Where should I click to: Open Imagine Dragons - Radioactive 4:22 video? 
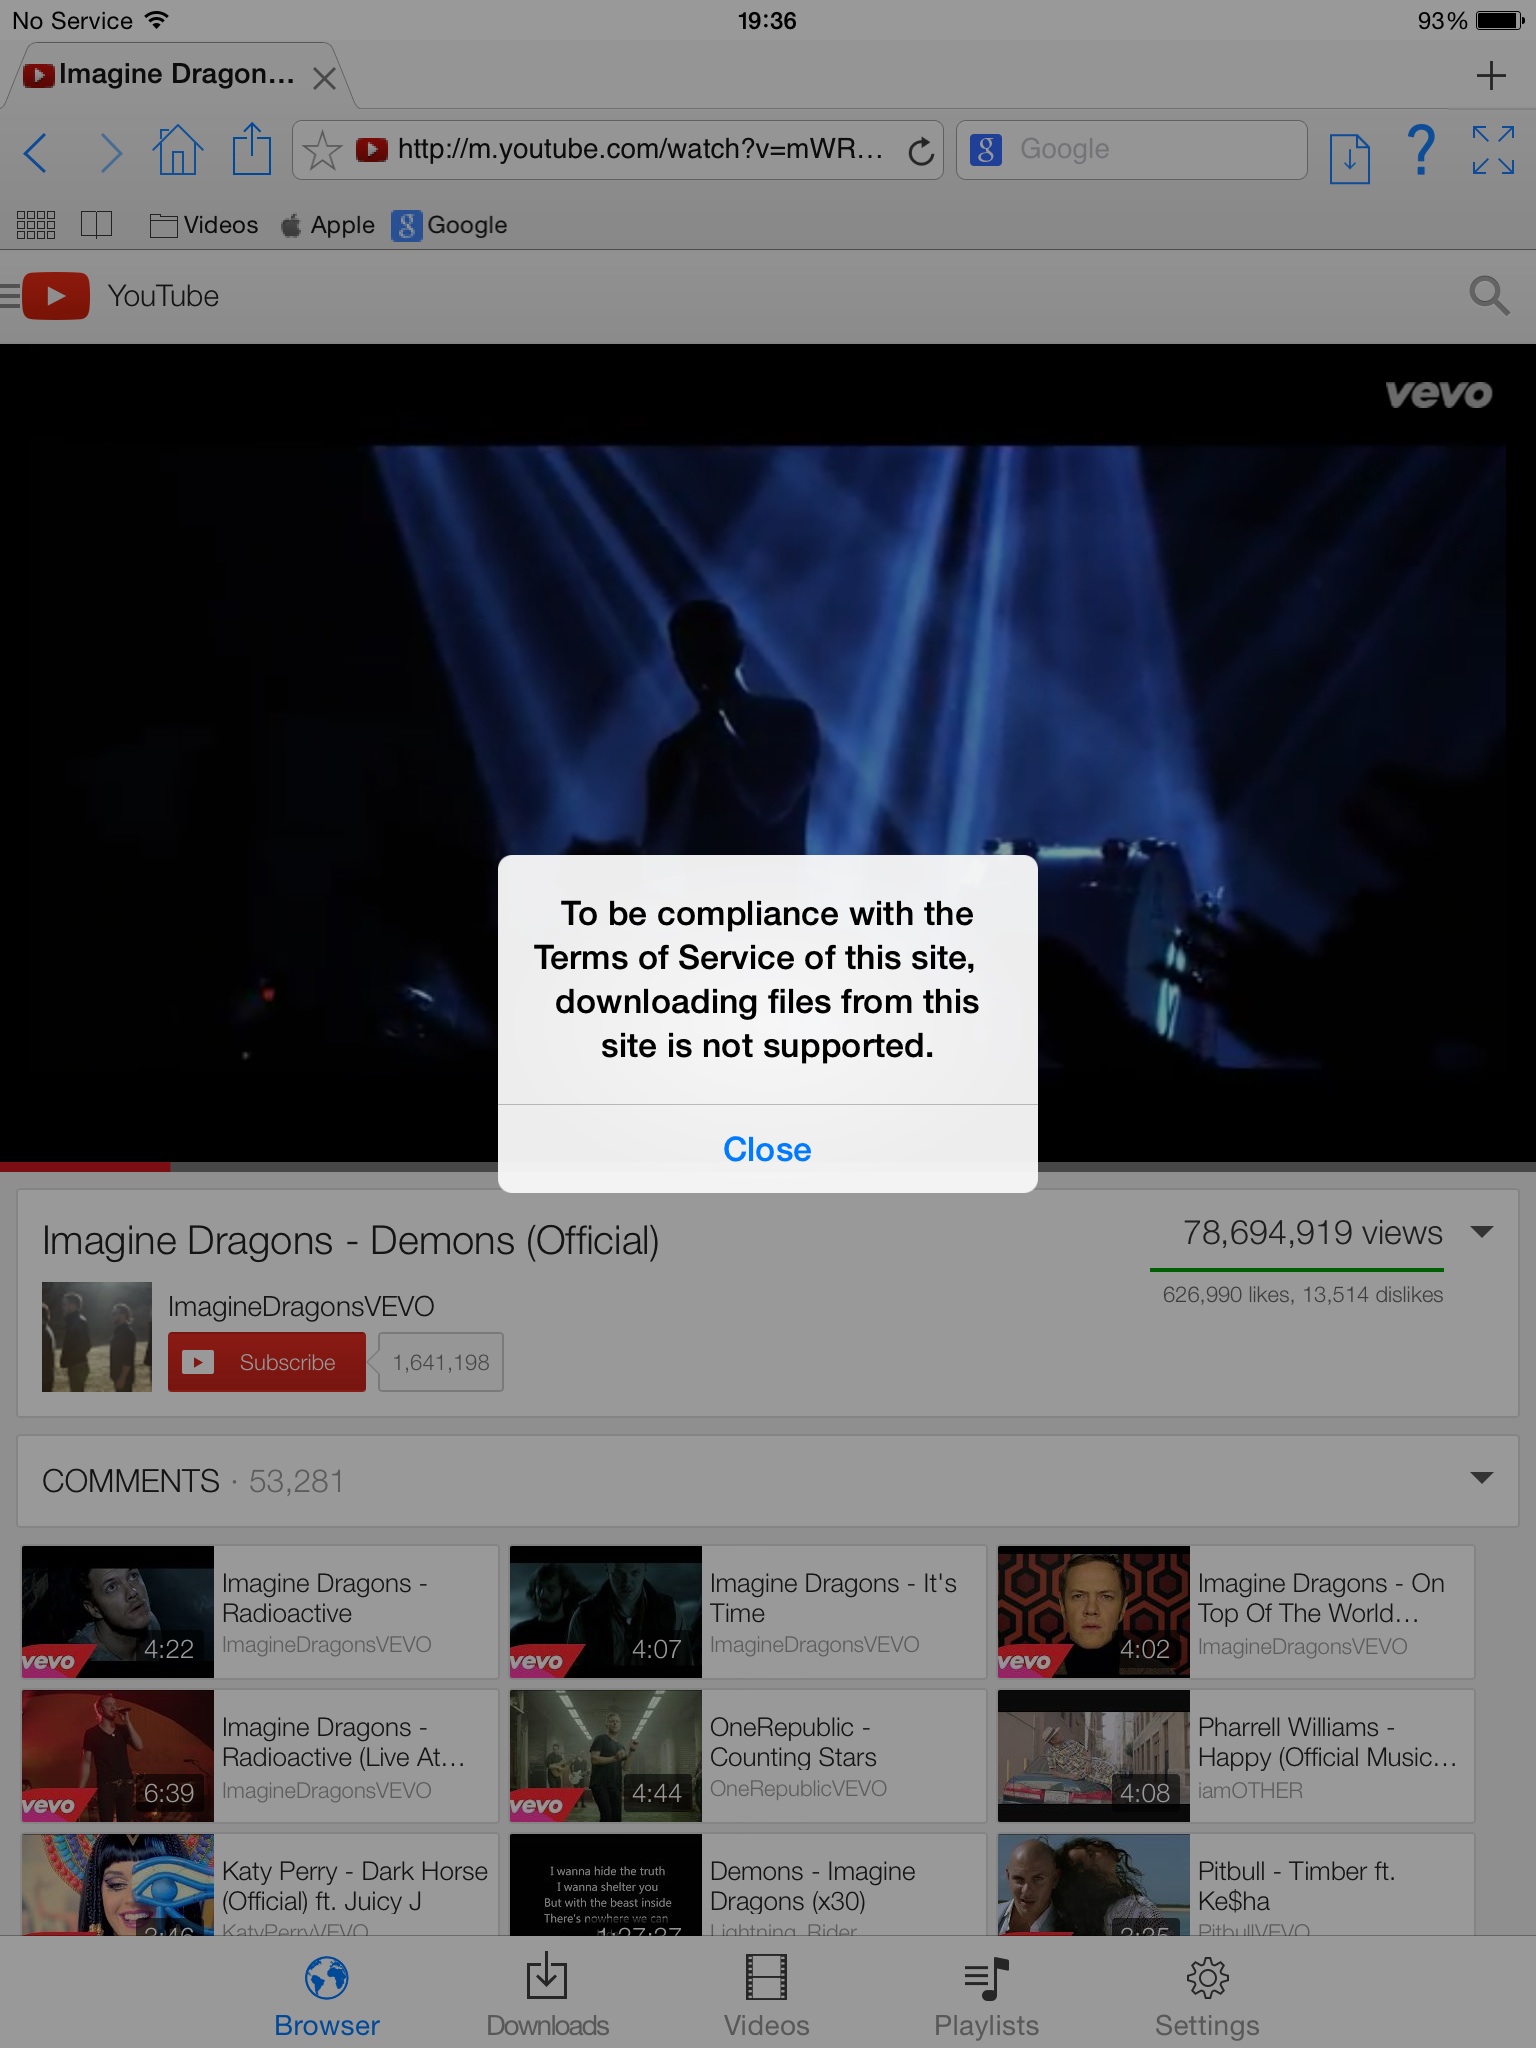click(x=260, y=1612)
